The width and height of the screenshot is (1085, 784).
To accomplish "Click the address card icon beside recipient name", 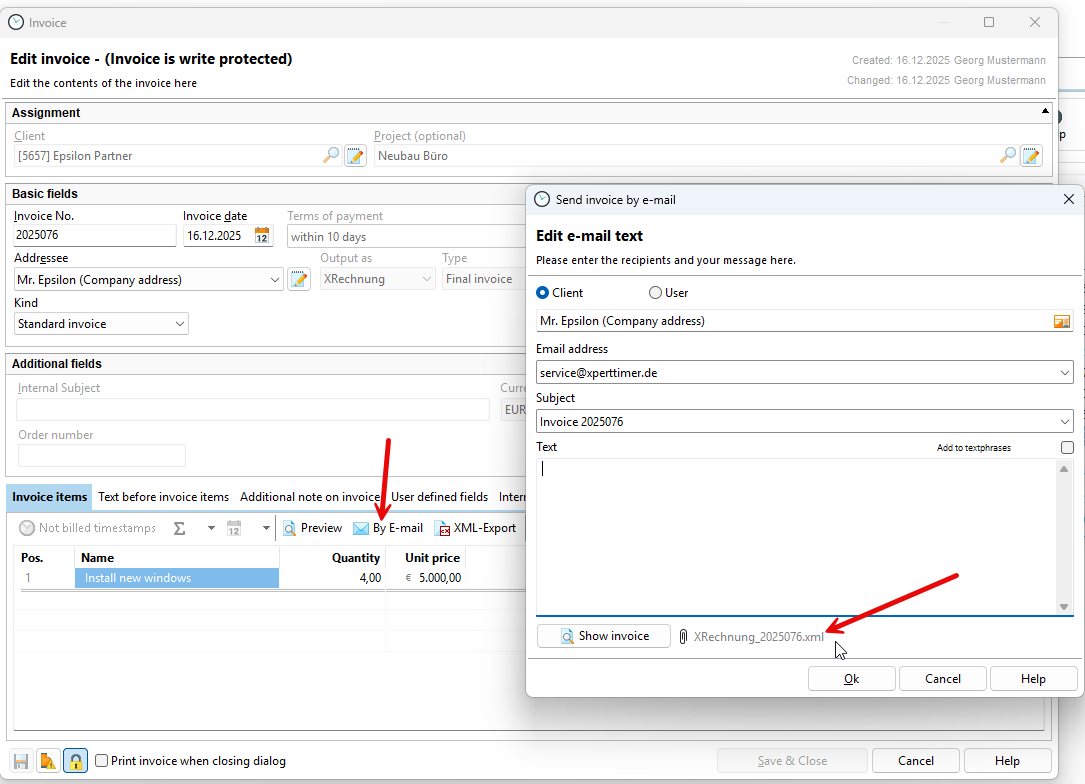I will click(x=1061, y=321).
